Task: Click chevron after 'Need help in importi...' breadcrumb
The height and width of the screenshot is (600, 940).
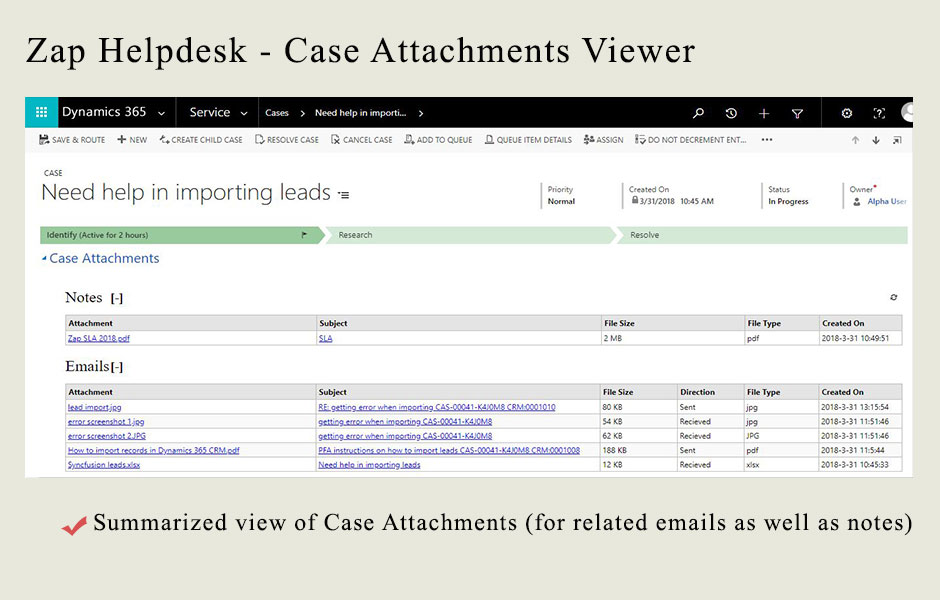Action: click(x=421, y=113)
